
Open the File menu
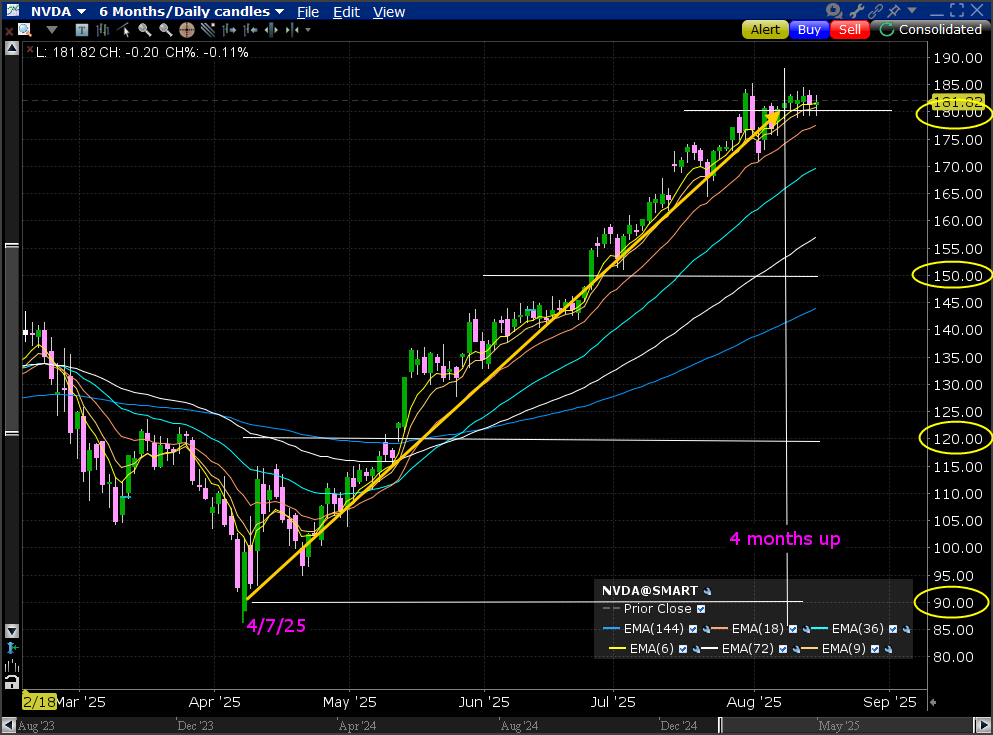point(308,12)
